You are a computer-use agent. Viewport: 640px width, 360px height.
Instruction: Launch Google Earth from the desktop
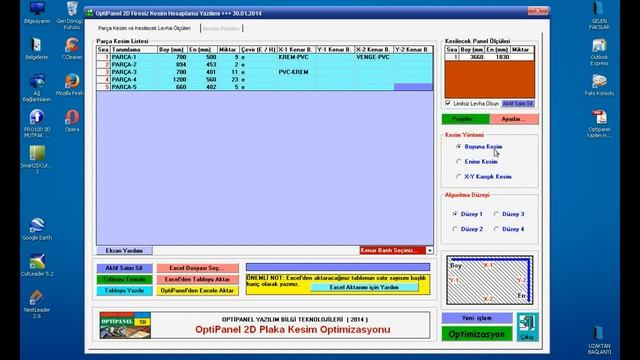point(37,229)
